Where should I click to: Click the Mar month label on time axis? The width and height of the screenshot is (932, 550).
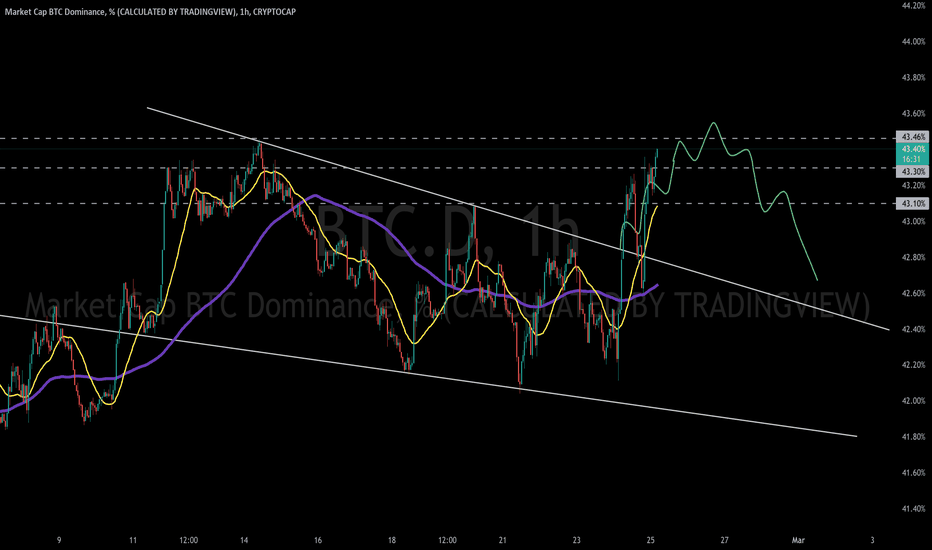[798, 540]
